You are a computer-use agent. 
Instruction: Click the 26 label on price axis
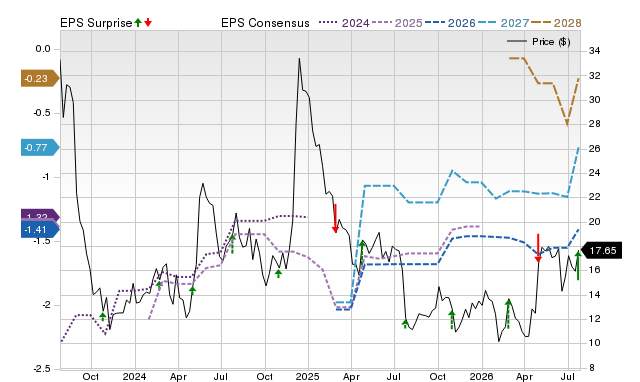point(594,149)
